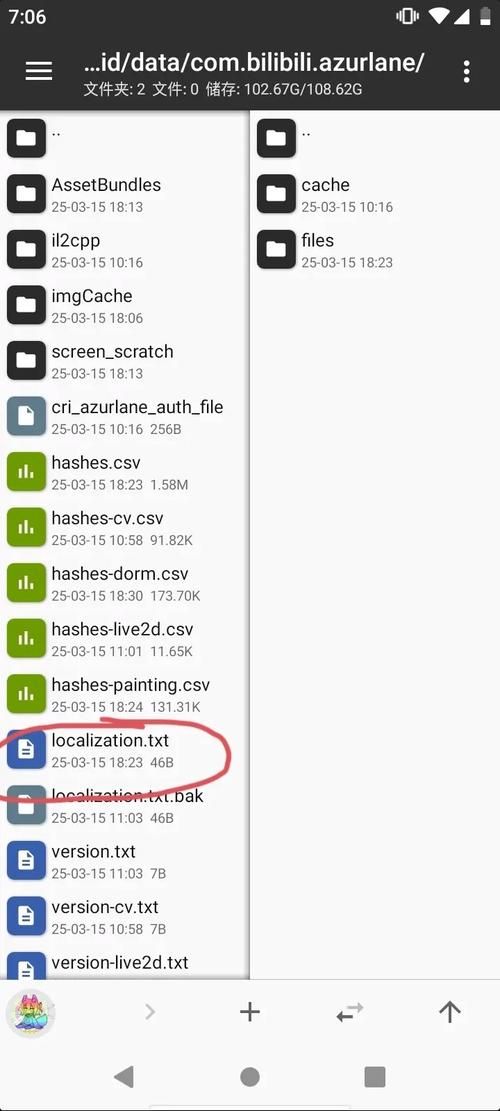This screenshot has height=1111, width=500.
Task: Swap panes with the double-arrow icon
Action: (350, 1012)
